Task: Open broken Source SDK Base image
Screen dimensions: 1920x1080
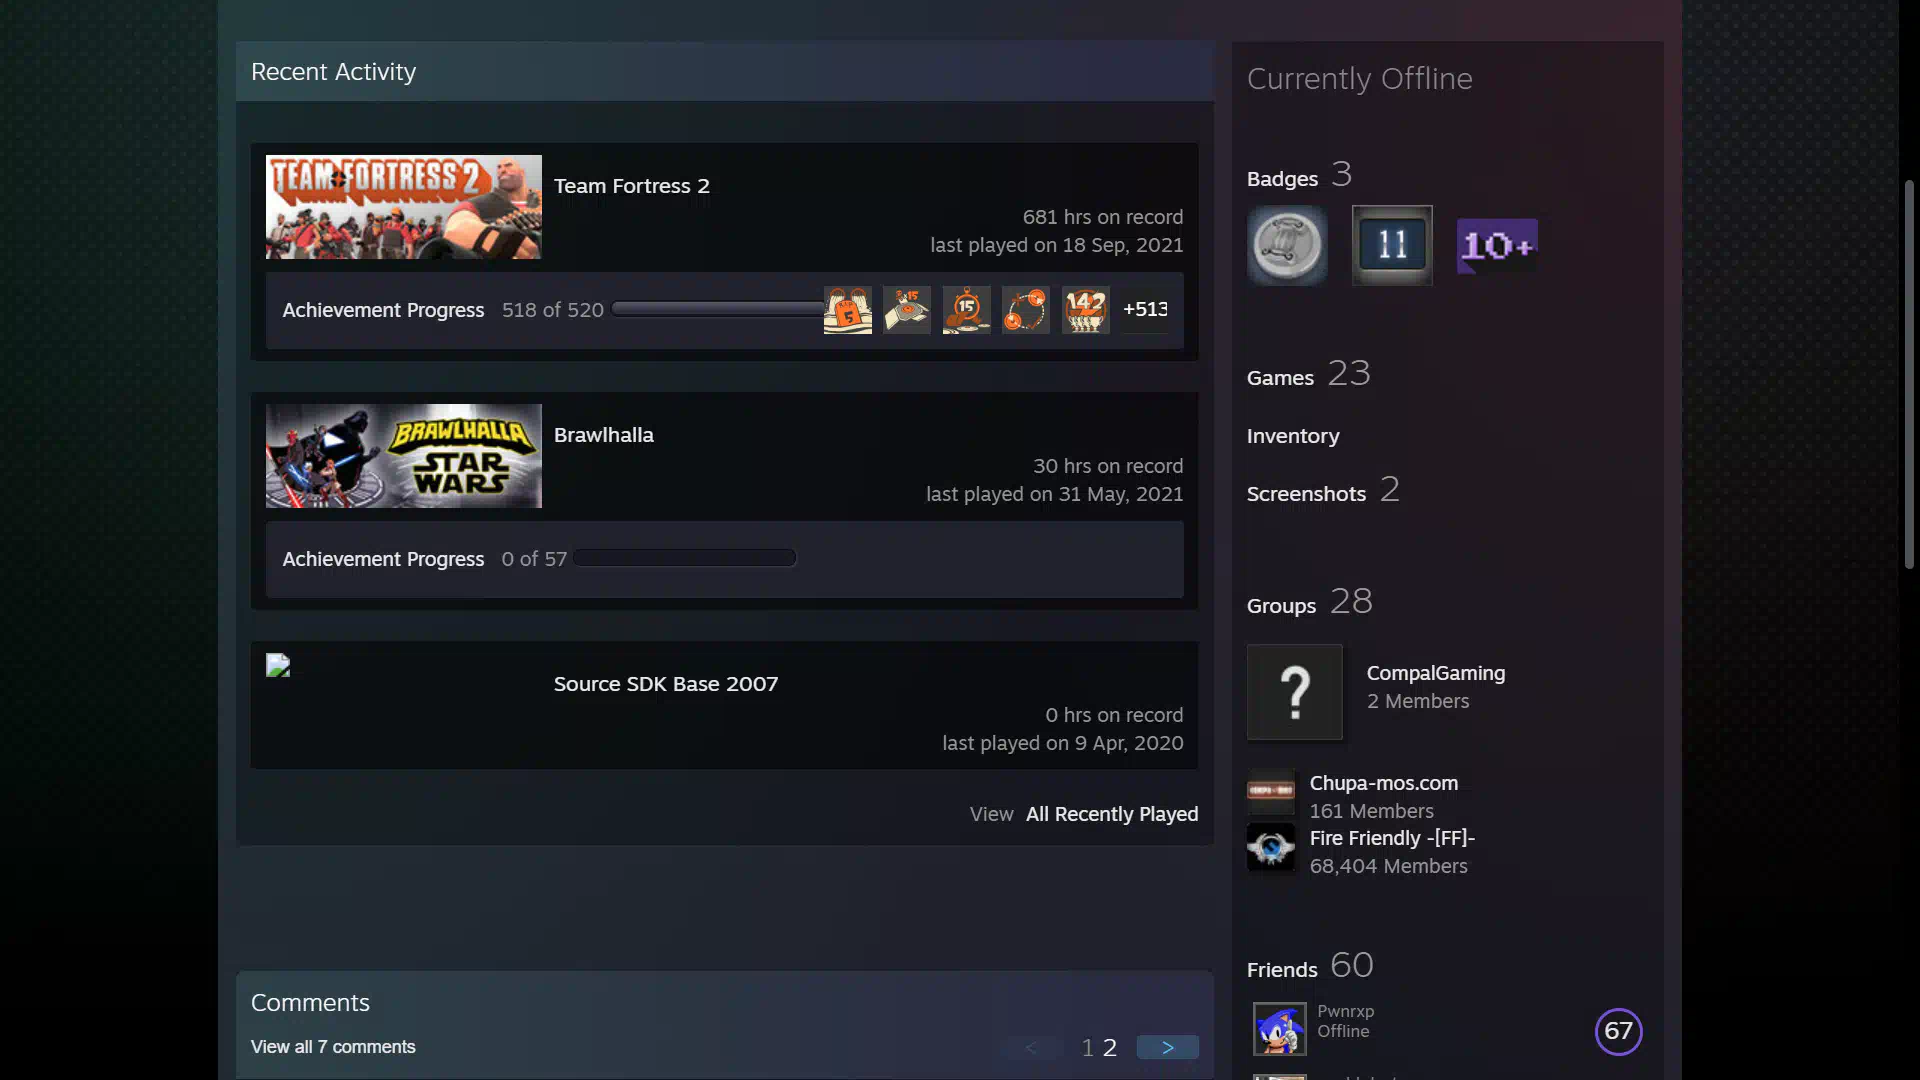Action: [x=278, y=666]
